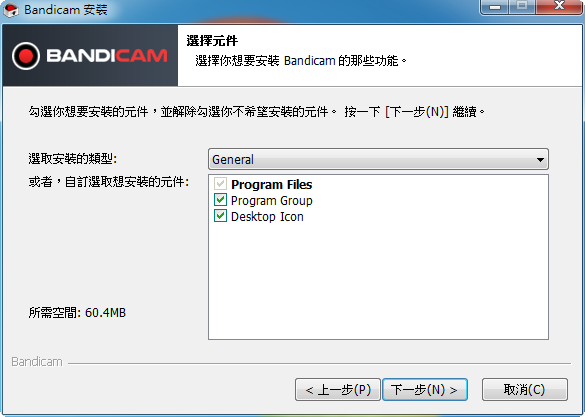
Task: Click the dropdown arrow of install type
Action: click(x=540, y=160)
